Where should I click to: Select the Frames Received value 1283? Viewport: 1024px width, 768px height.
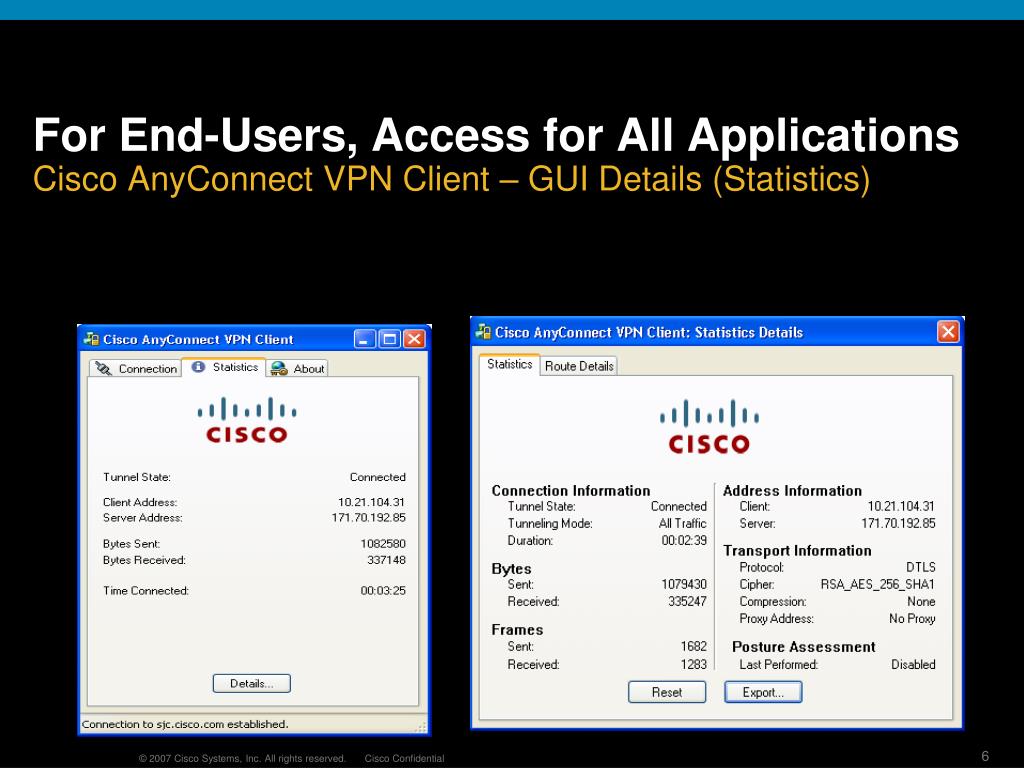694,664
